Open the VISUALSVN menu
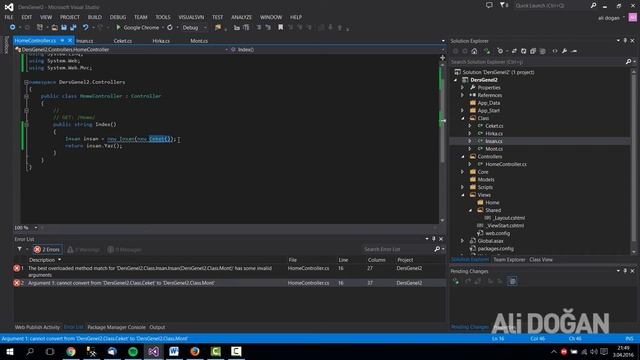Viewport: 640px width, 360px height. click(191, 17)
